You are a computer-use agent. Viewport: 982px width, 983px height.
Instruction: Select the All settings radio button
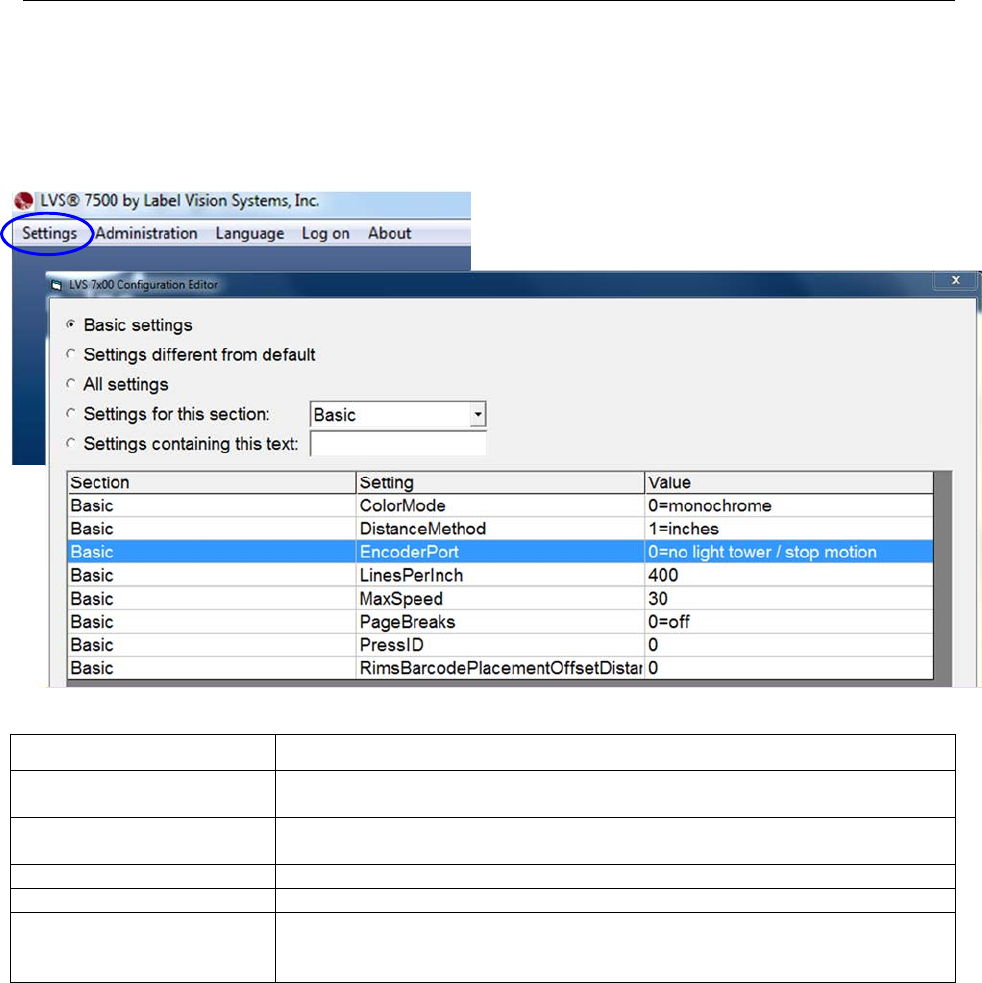pyautogui.click(x=71, y=384)
